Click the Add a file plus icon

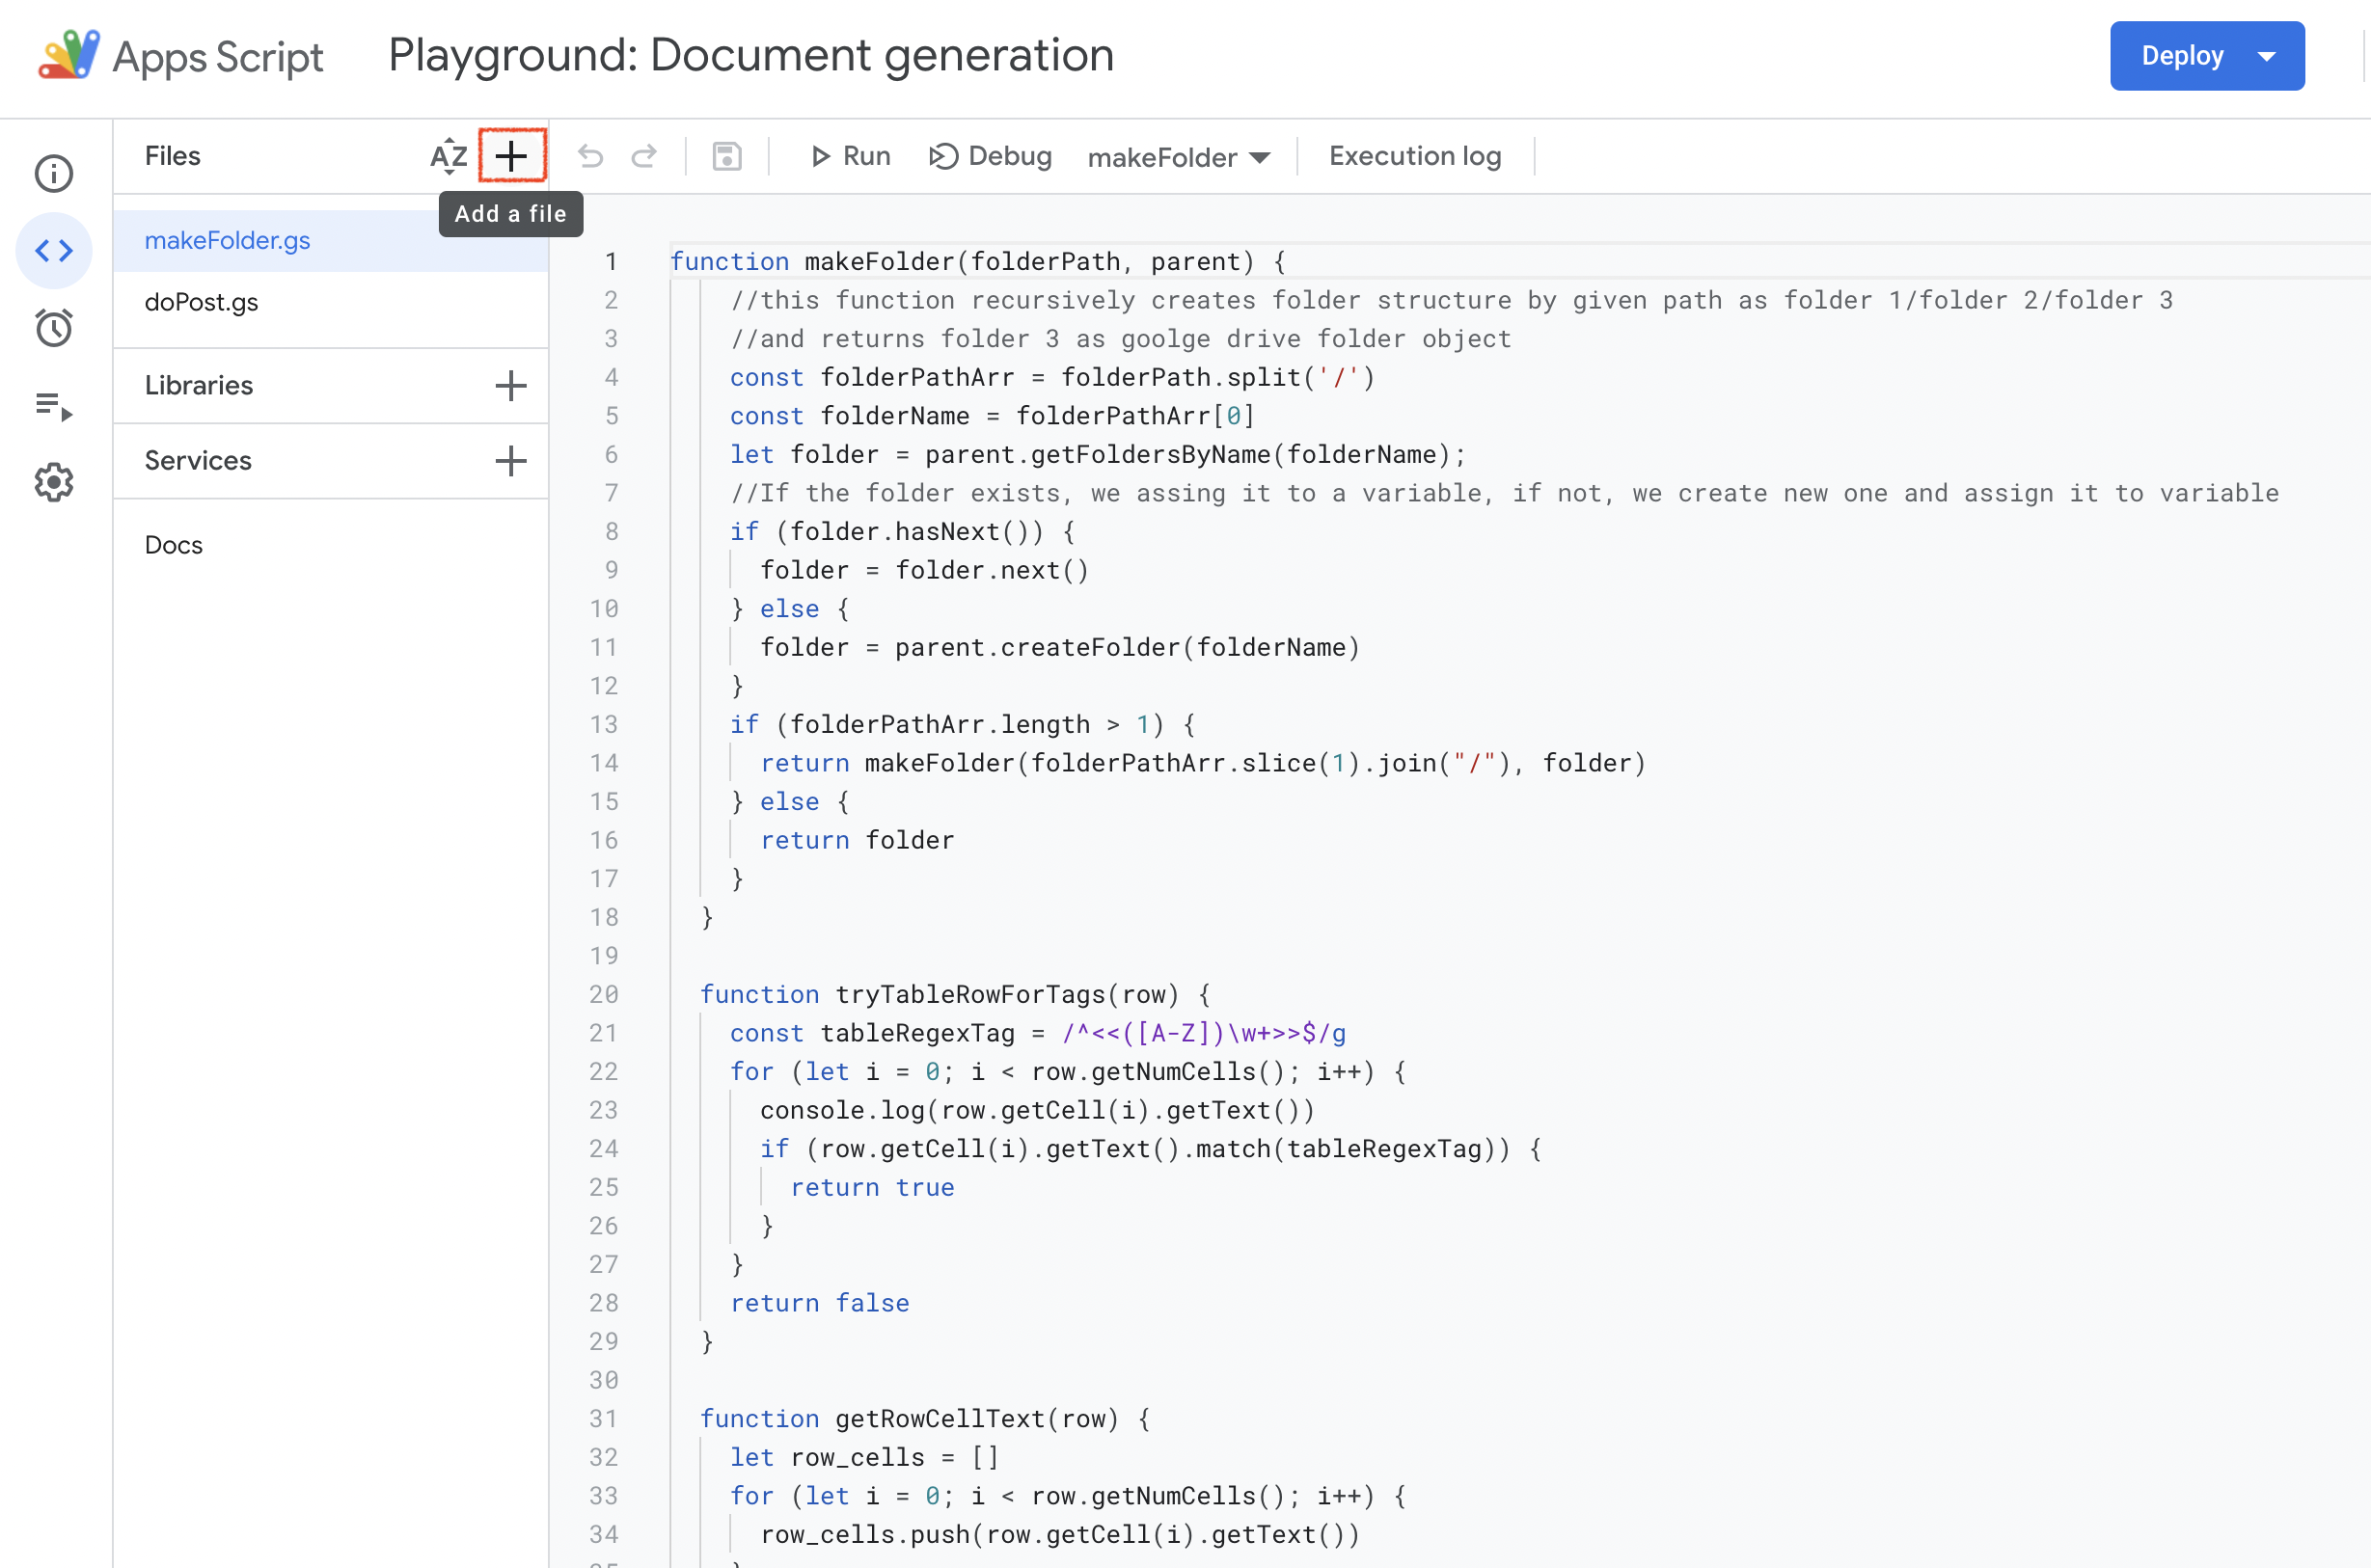point(511,156)
